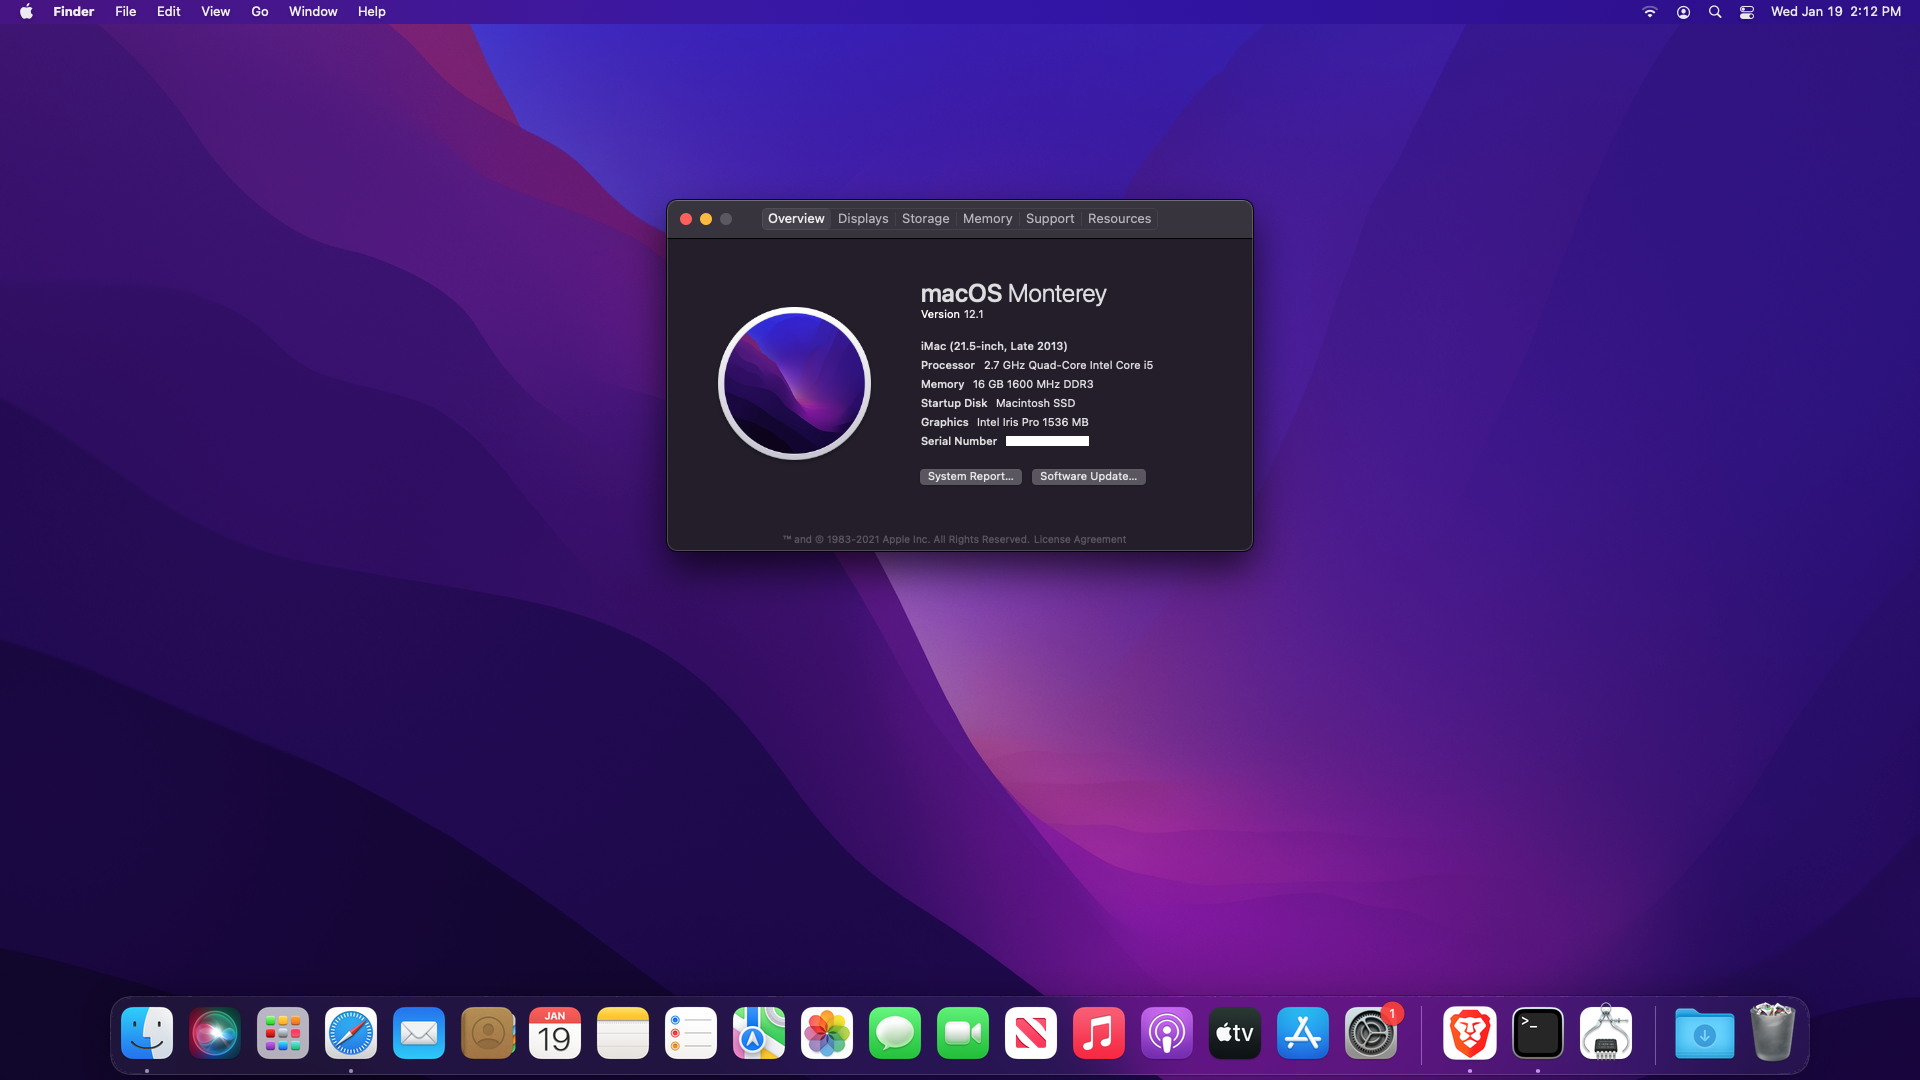Open Spotlight search in menu bar
Image resolution: width=1920 pixels, height=1080 pixels.
(1715, 12)
